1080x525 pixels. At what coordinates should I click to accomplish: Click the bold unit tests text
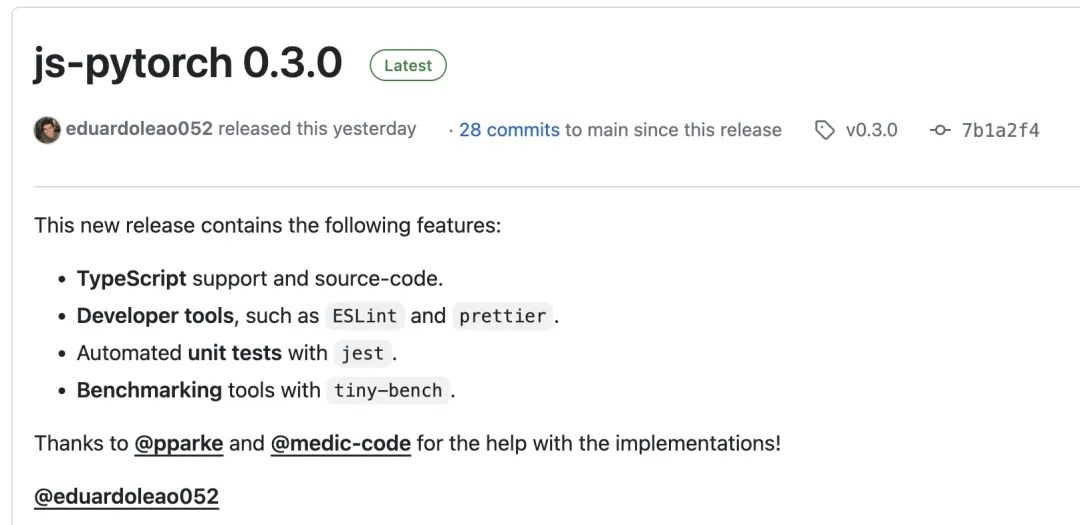pyautogui.click(x=235, y=353)
